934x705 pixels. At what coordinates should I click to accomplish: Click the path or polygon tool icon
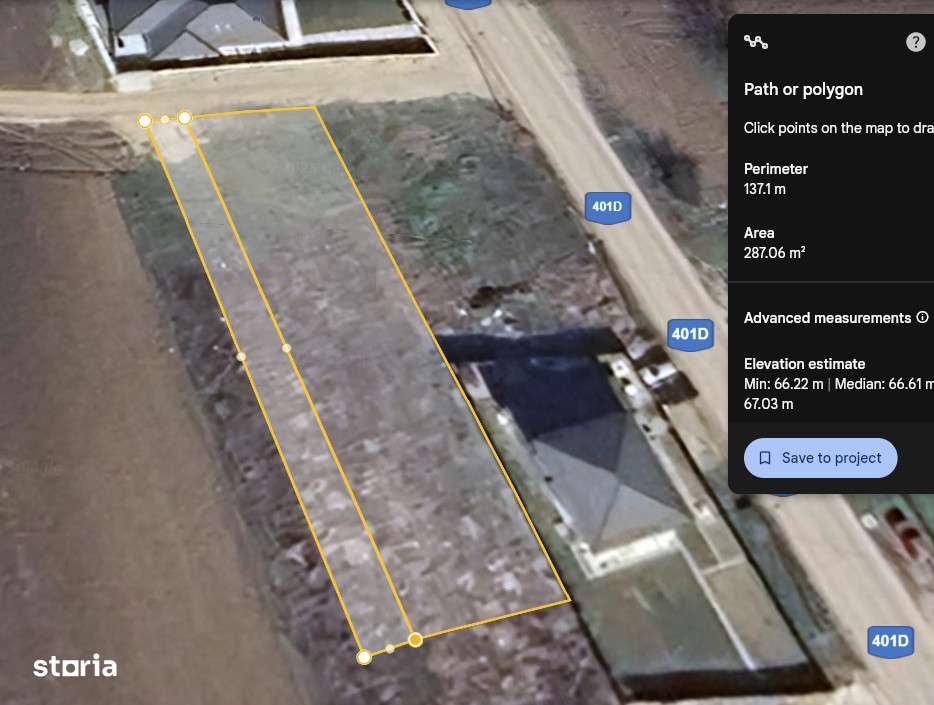[755, 42]
